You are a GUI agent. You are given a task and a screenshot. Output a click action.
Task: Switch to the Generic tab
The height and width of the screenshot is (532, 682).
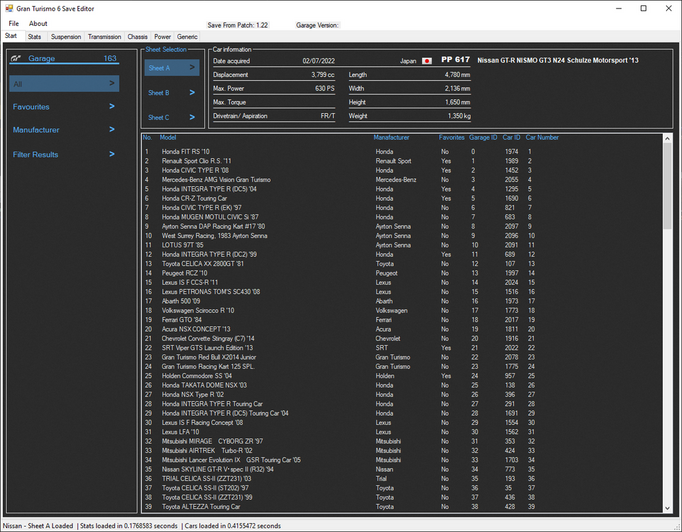187,37
